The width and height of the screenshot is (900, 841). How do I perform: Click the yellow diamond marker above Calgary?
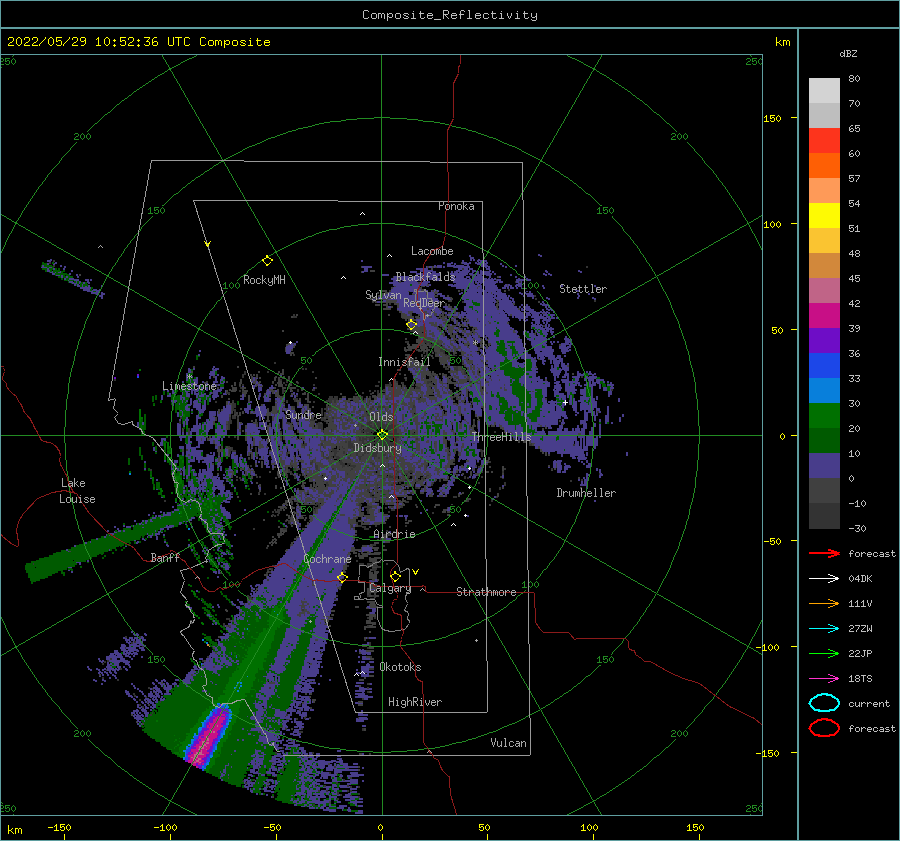click(x=395, y=576)
